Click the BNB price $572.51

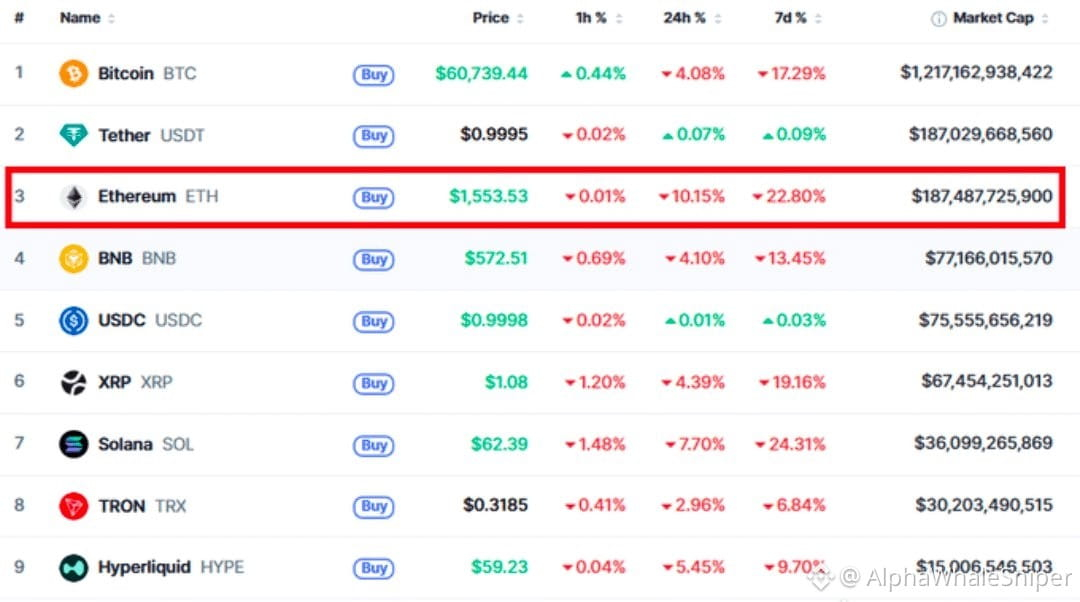point(496,258)
